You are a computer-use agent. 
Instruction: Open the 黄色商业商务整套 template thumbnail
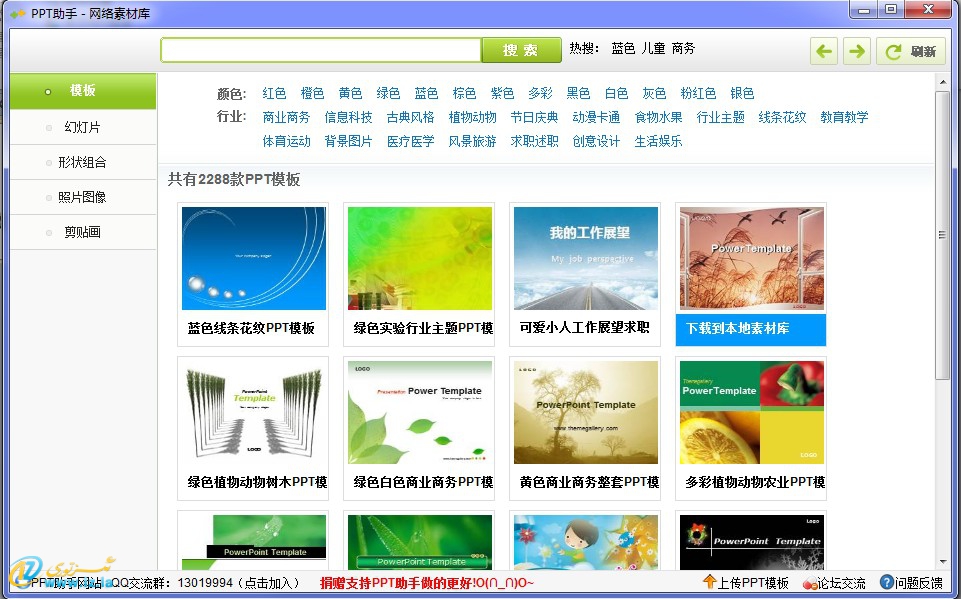point(586,412)
